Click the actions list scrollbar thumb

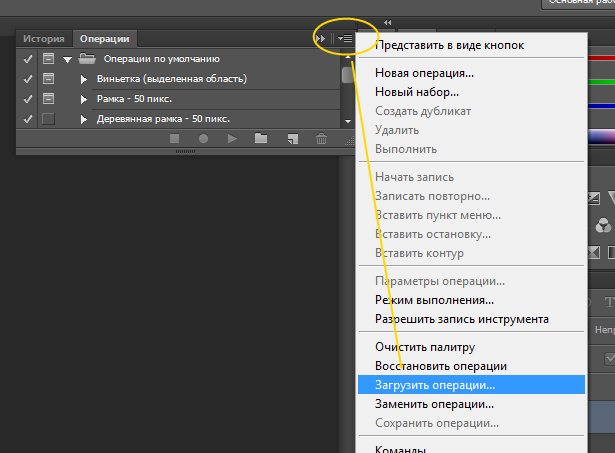[348, 75]
